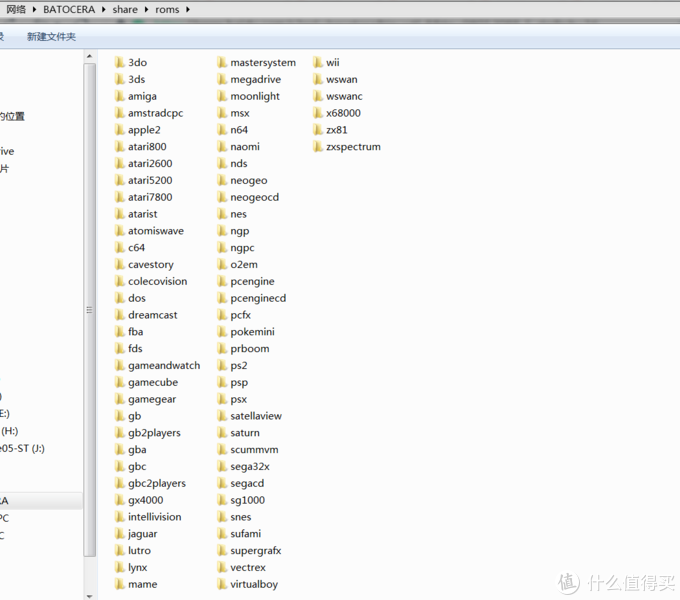This screenshot has width=680, height=600.
Task: Select the ps2 folder icon
Action: [222, 365]
